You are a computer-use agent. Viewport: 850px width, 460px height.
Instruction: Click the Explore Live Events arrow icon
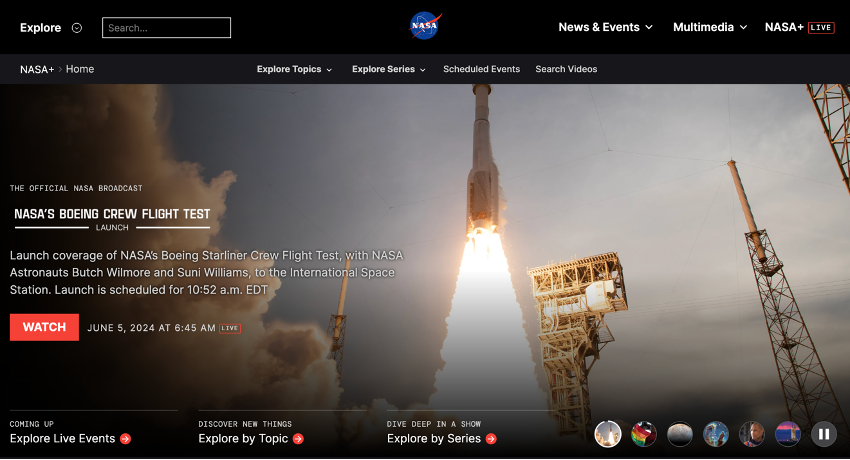pos(125,439)
